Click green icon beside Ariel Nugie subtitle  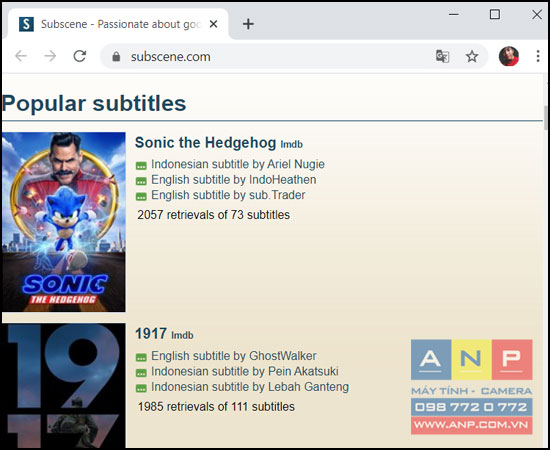141,166
